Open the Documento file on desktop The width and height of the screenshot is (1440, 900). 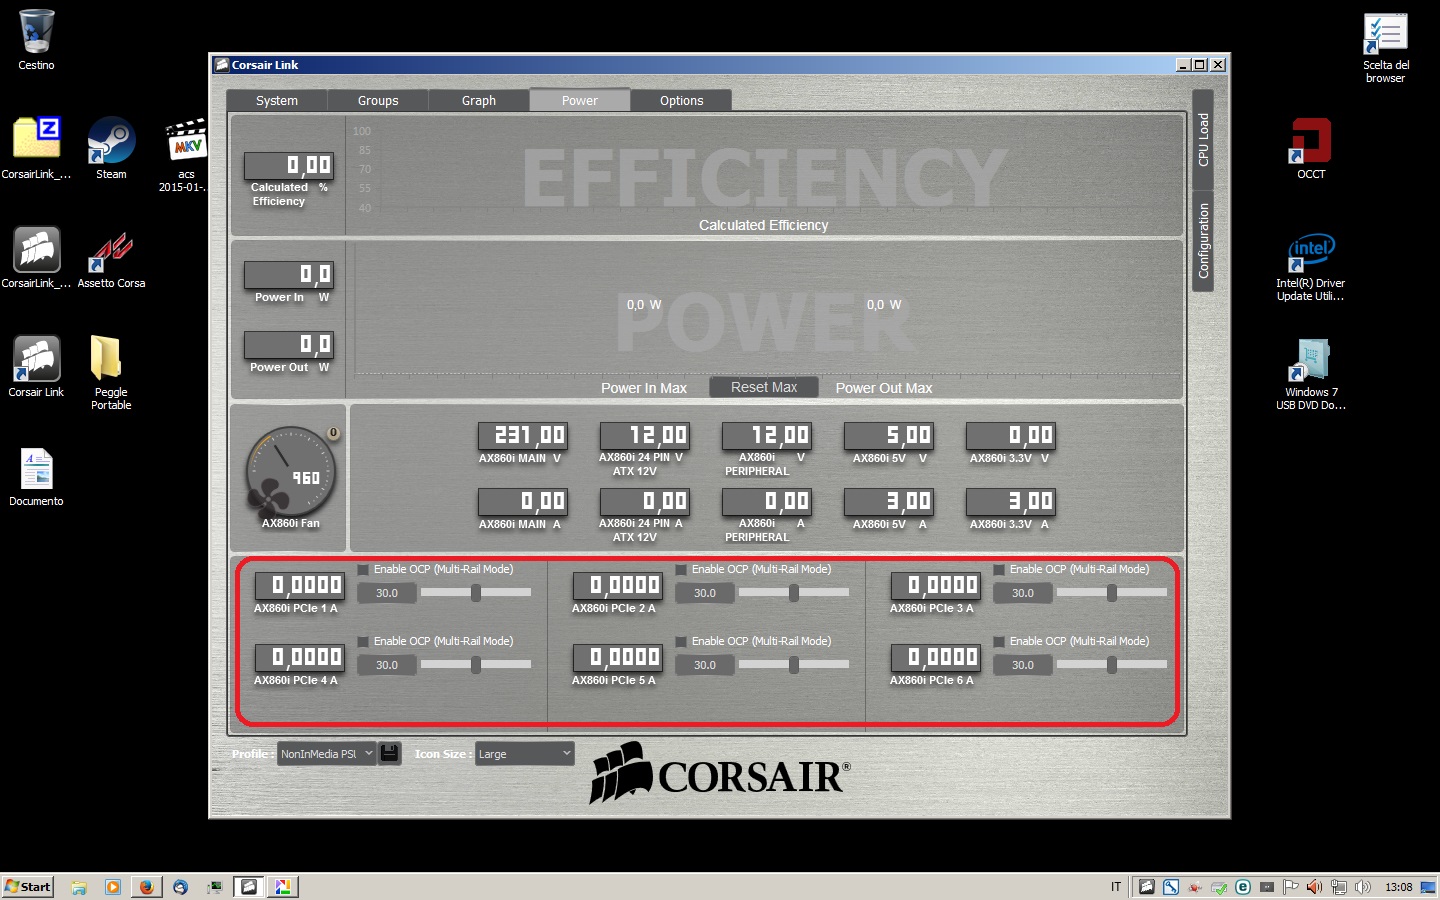click(36, 476)
